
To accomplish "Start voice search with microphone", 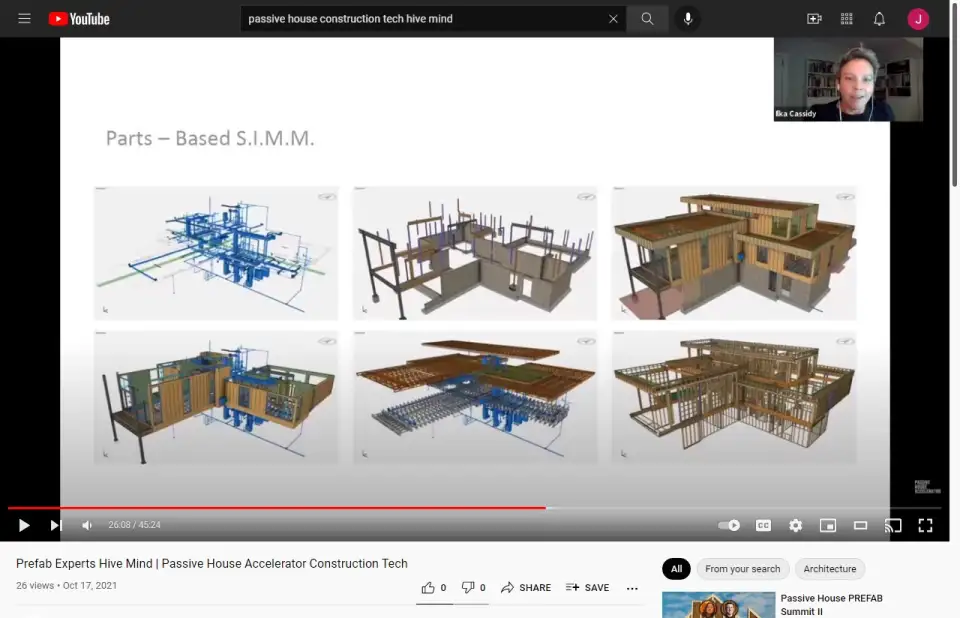I will 688,19.
